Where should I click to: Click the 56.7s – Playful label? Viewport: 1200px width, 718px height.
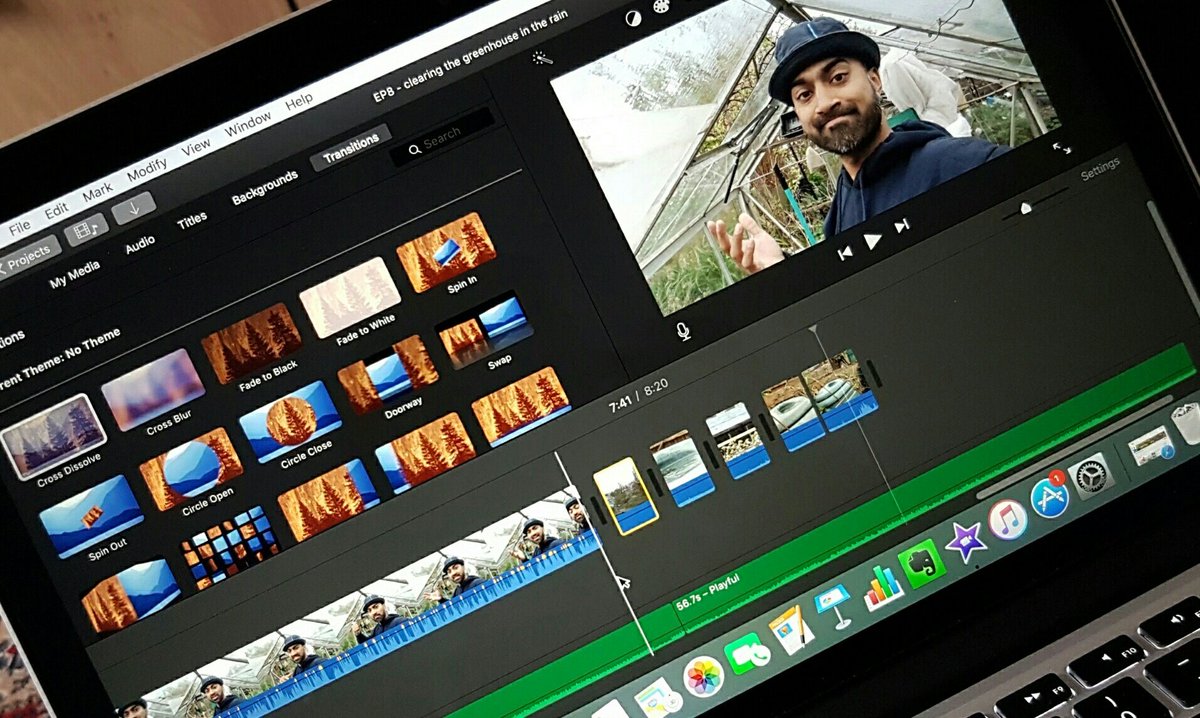(x=708, y=592)
